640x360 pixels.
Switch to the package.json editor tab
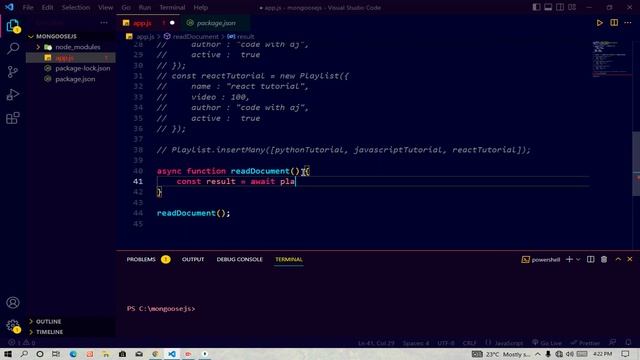tap(216, 23)
